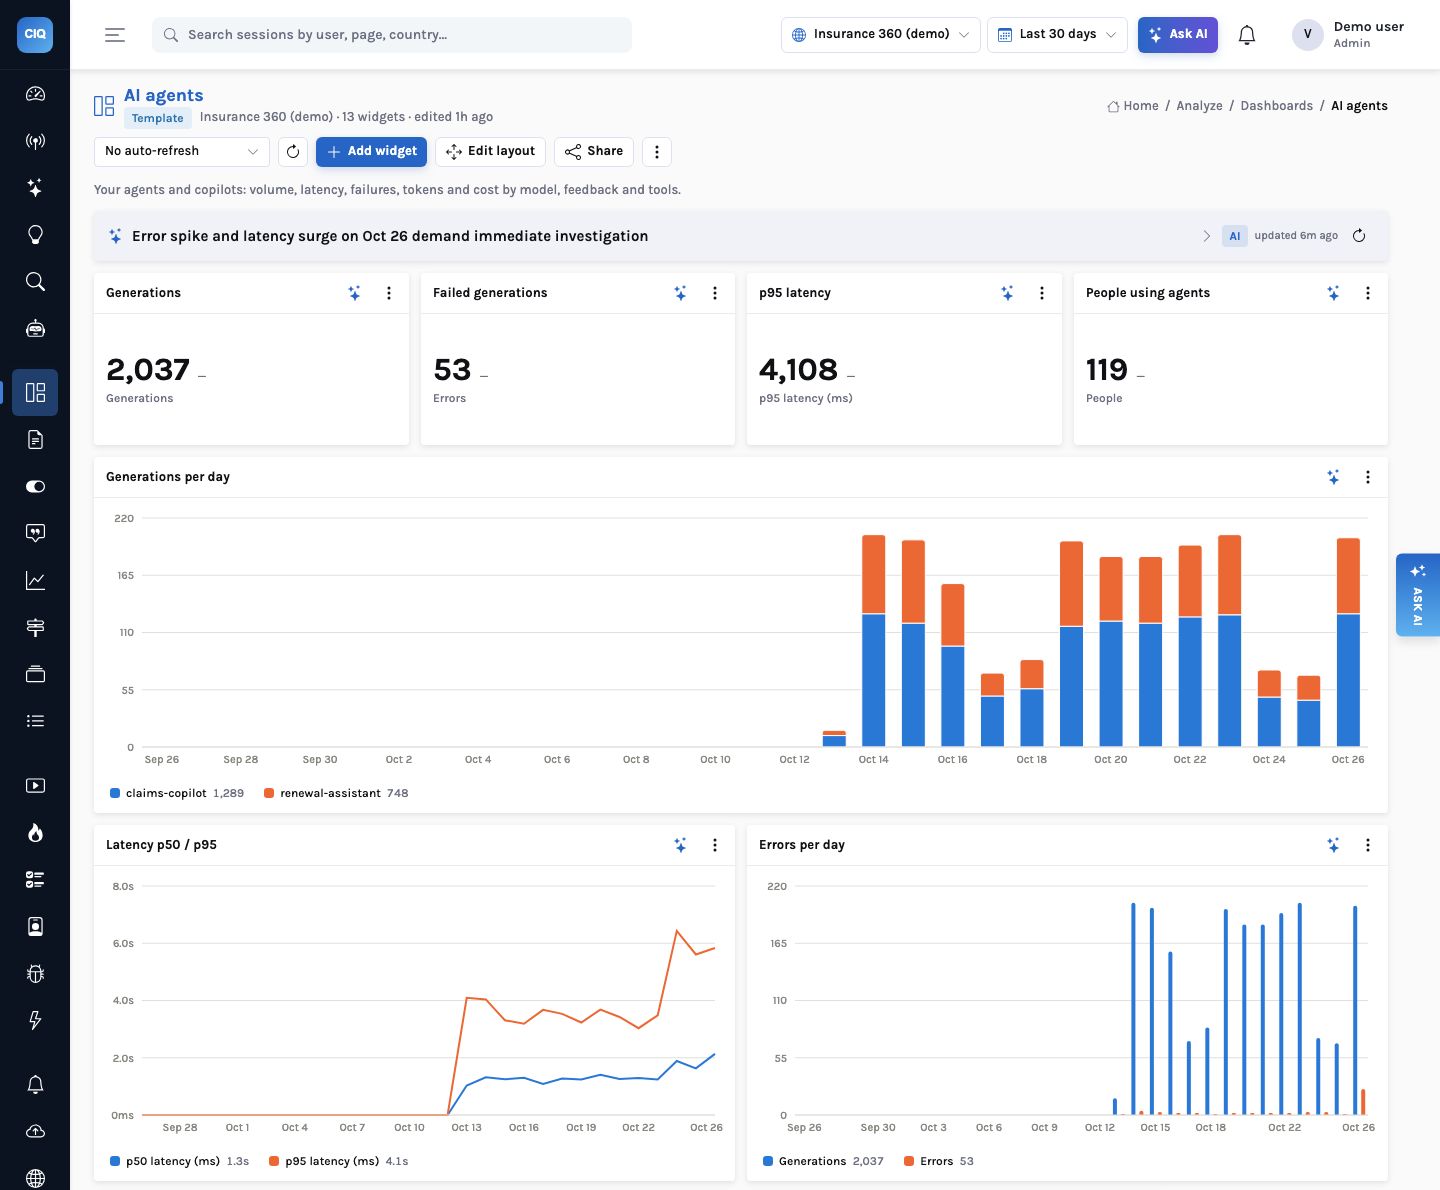The image size is (1440, 1190).
Task: Click the Add widget button
Action: 372,152
